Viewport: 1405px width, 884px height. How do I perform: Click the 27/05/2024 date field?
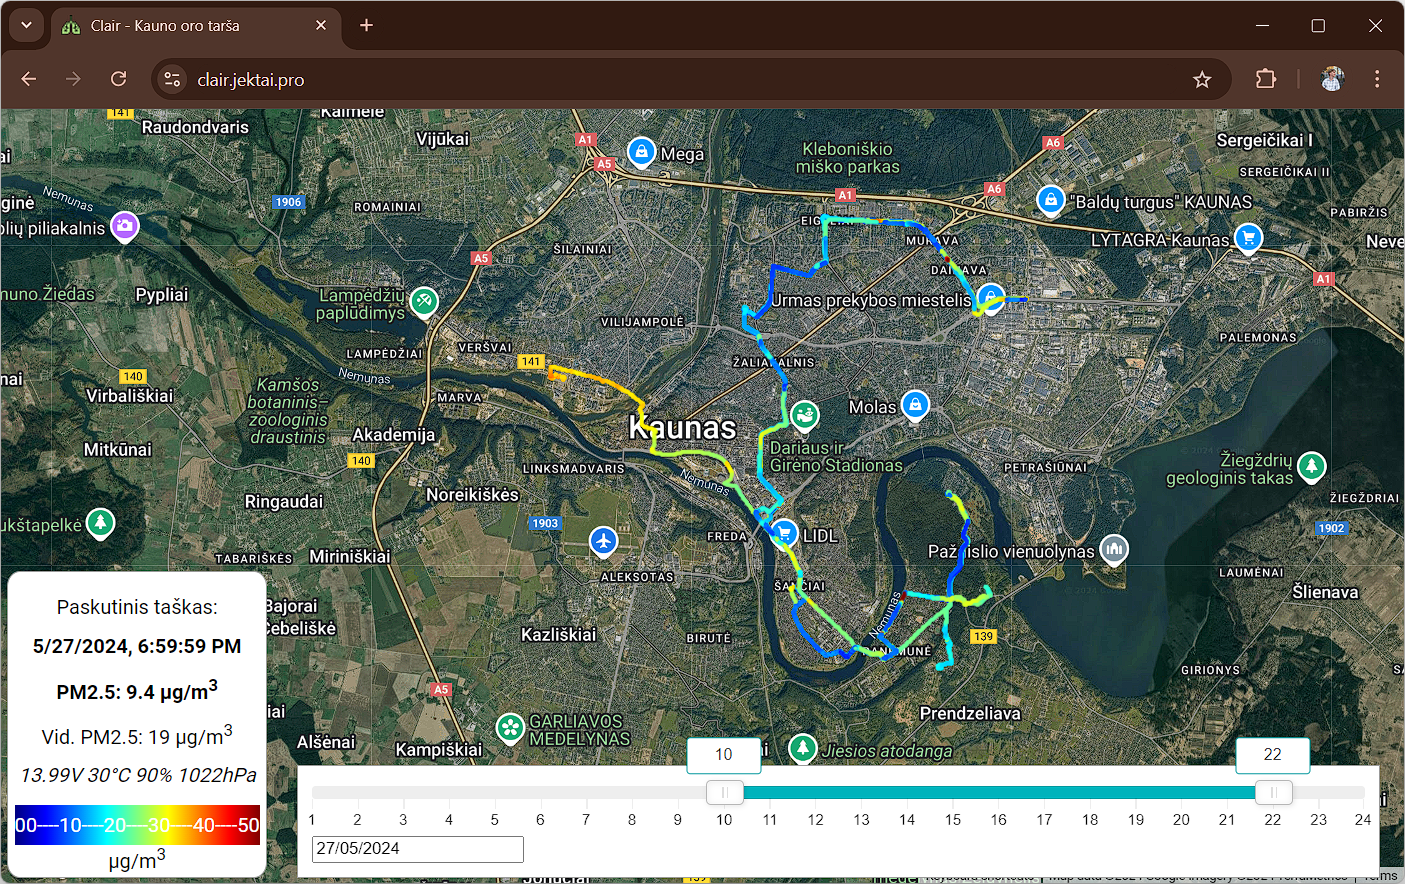tap(417, 849)
